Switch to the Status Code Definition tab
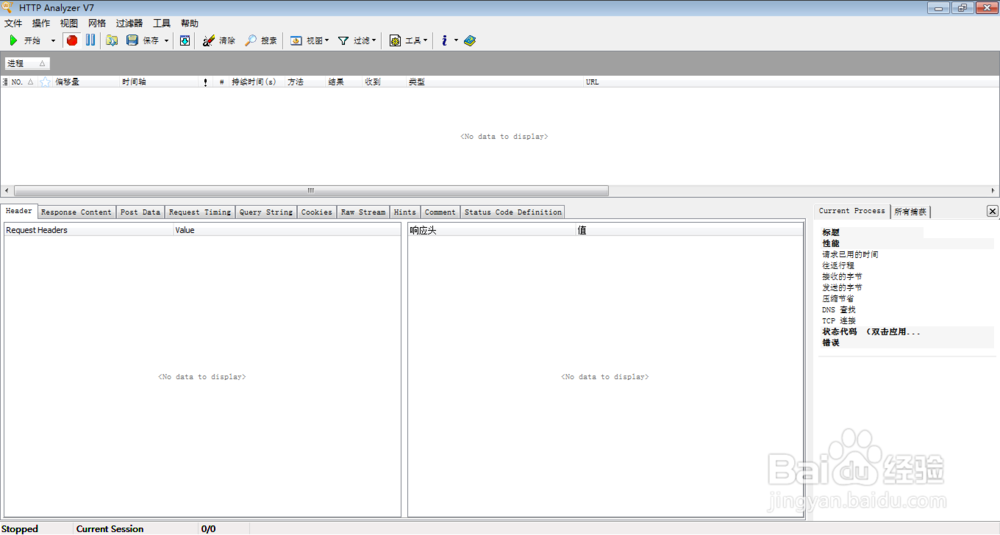This screenshot has height=535, width=1000. click(x=513, y=212)
